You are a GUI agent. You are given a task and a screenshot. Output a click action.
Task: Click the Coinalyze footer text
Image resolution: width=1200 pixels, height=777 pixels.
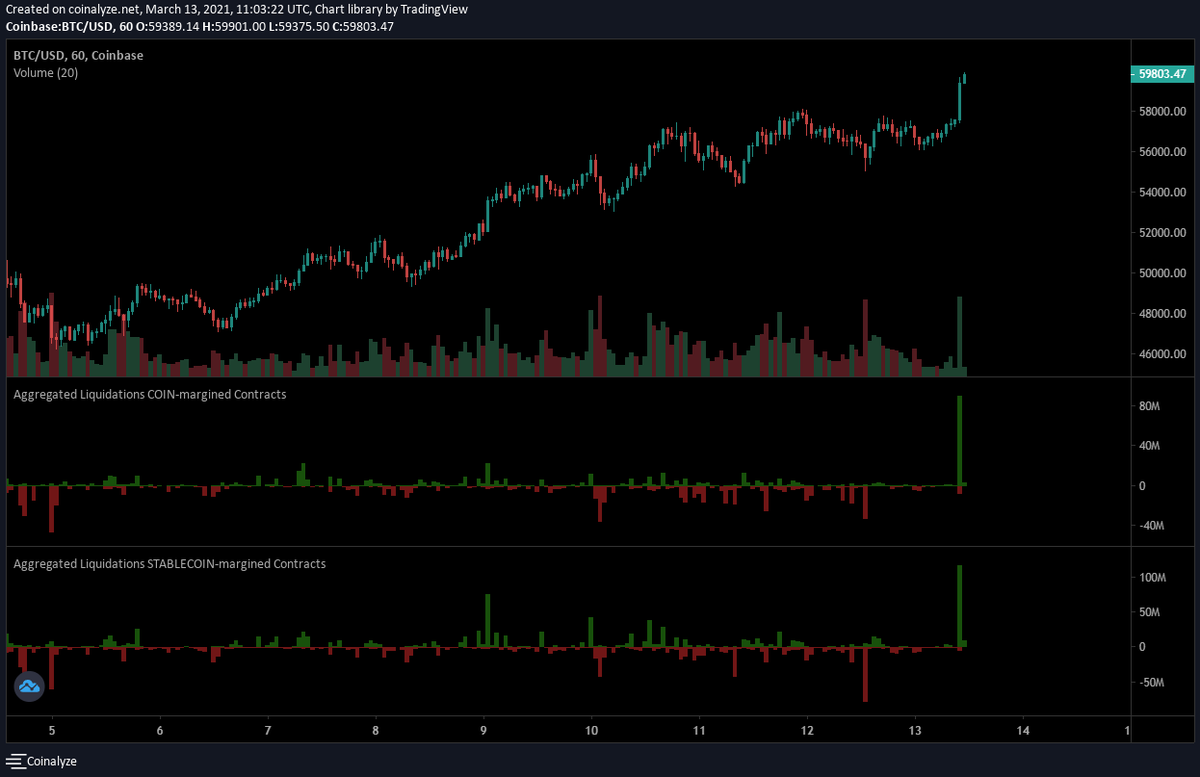[x=51, y=761]
